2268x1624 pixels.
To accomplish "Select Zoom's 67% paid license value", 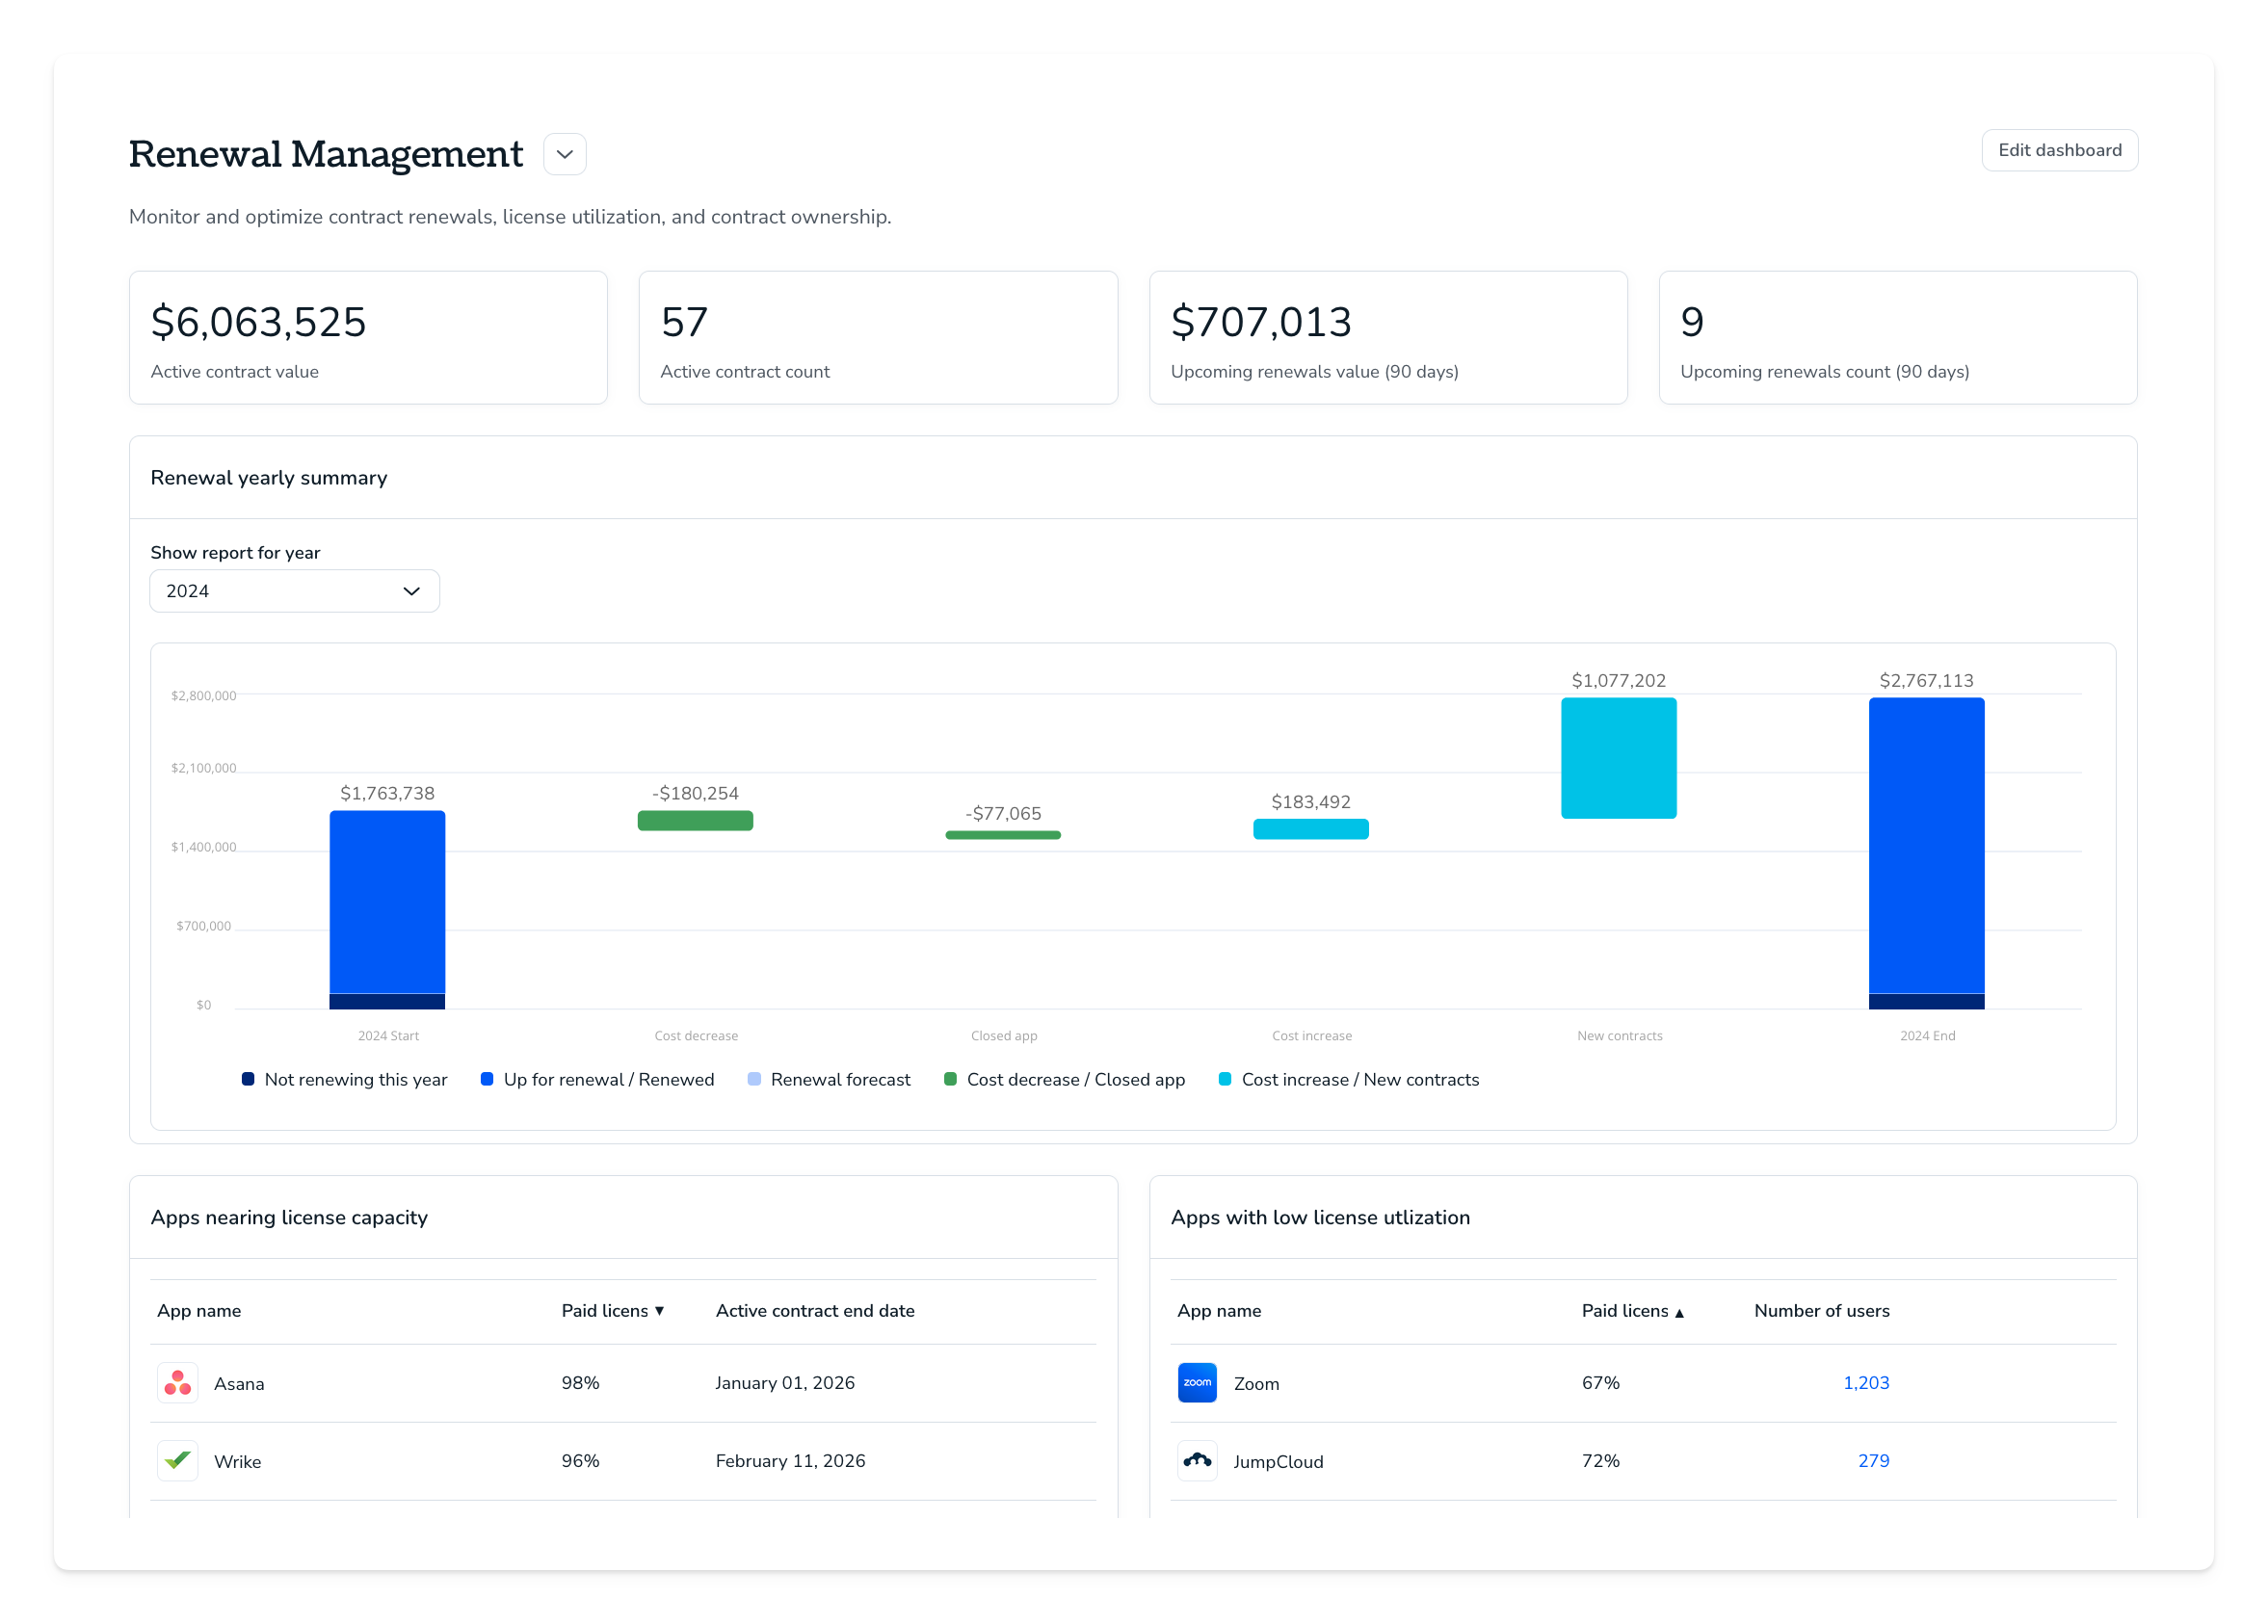I will pos(1600,1383).
